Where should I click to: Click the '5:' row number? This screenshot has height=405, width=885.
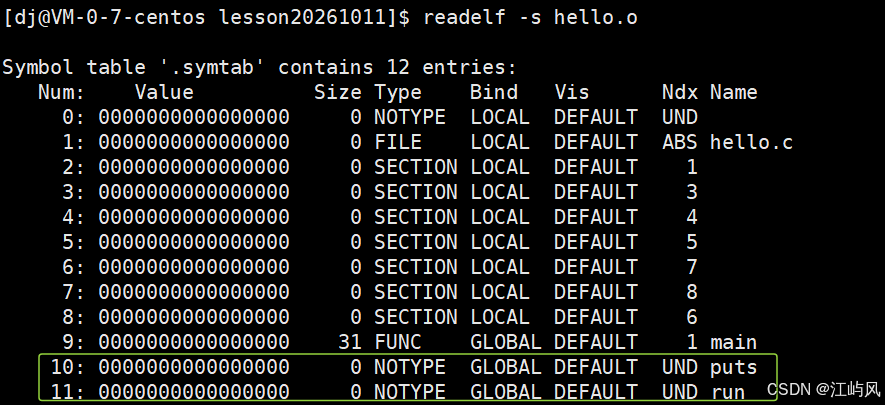click(73, 242)
